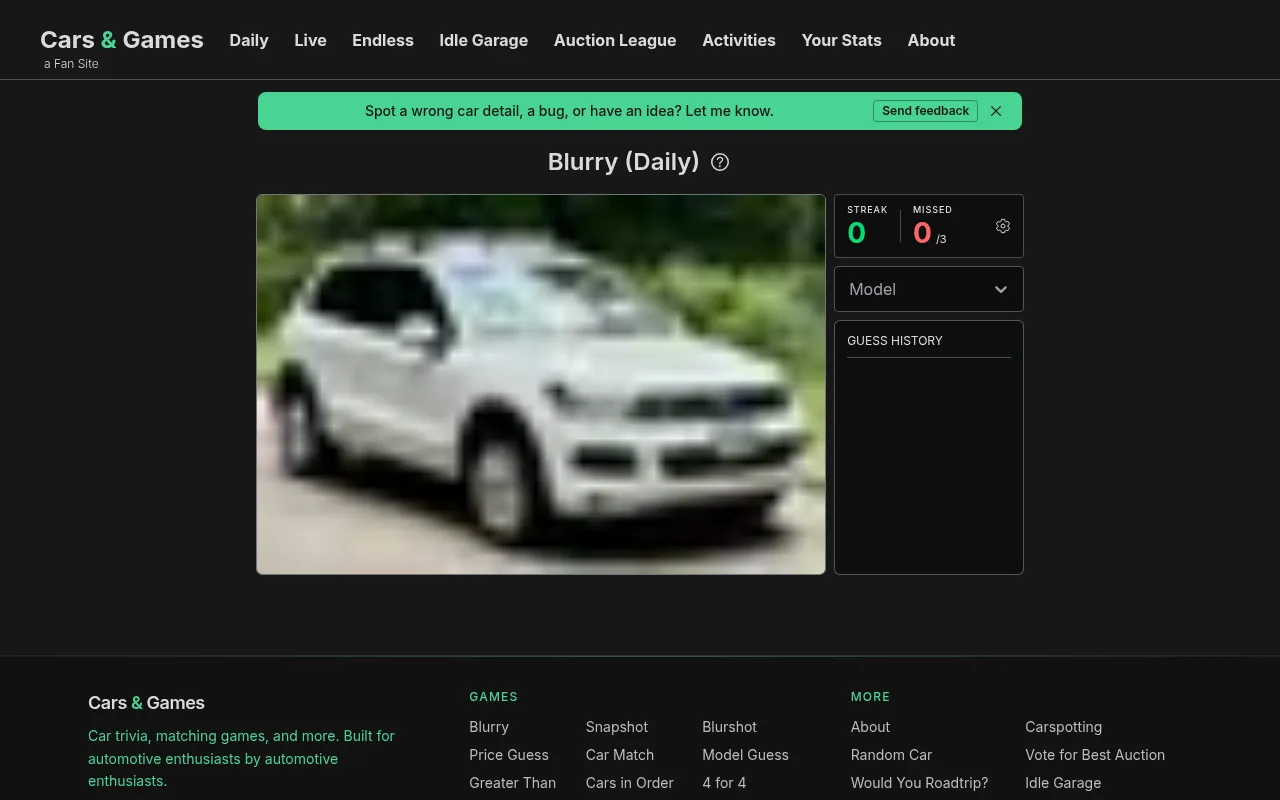Open the Activities menu

739,40
